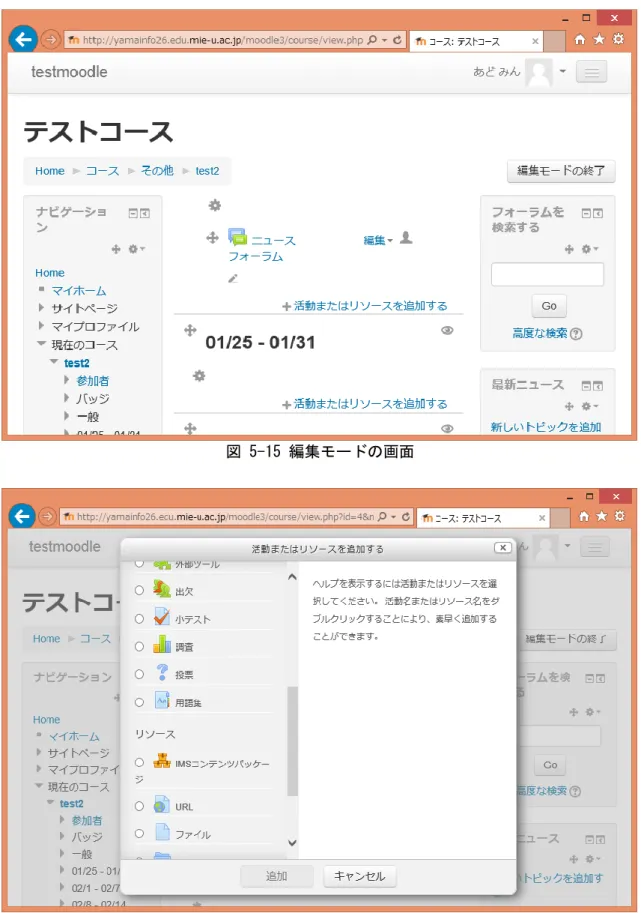Viewport: 641px width, 913px height.
Task: Expand the サイトページ tree node in the Figure 5-15 window
Action: [x=41, y=307]
